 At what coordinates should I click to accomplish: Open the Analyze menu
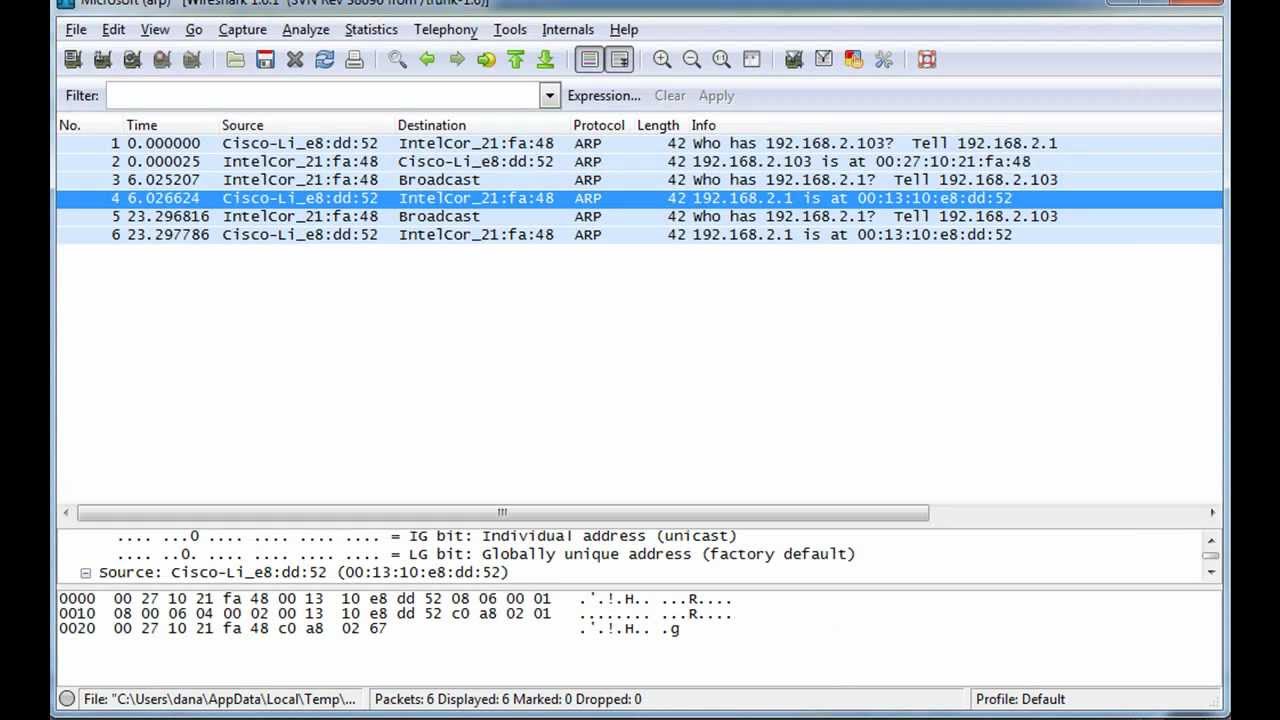[x=306, y=30]
